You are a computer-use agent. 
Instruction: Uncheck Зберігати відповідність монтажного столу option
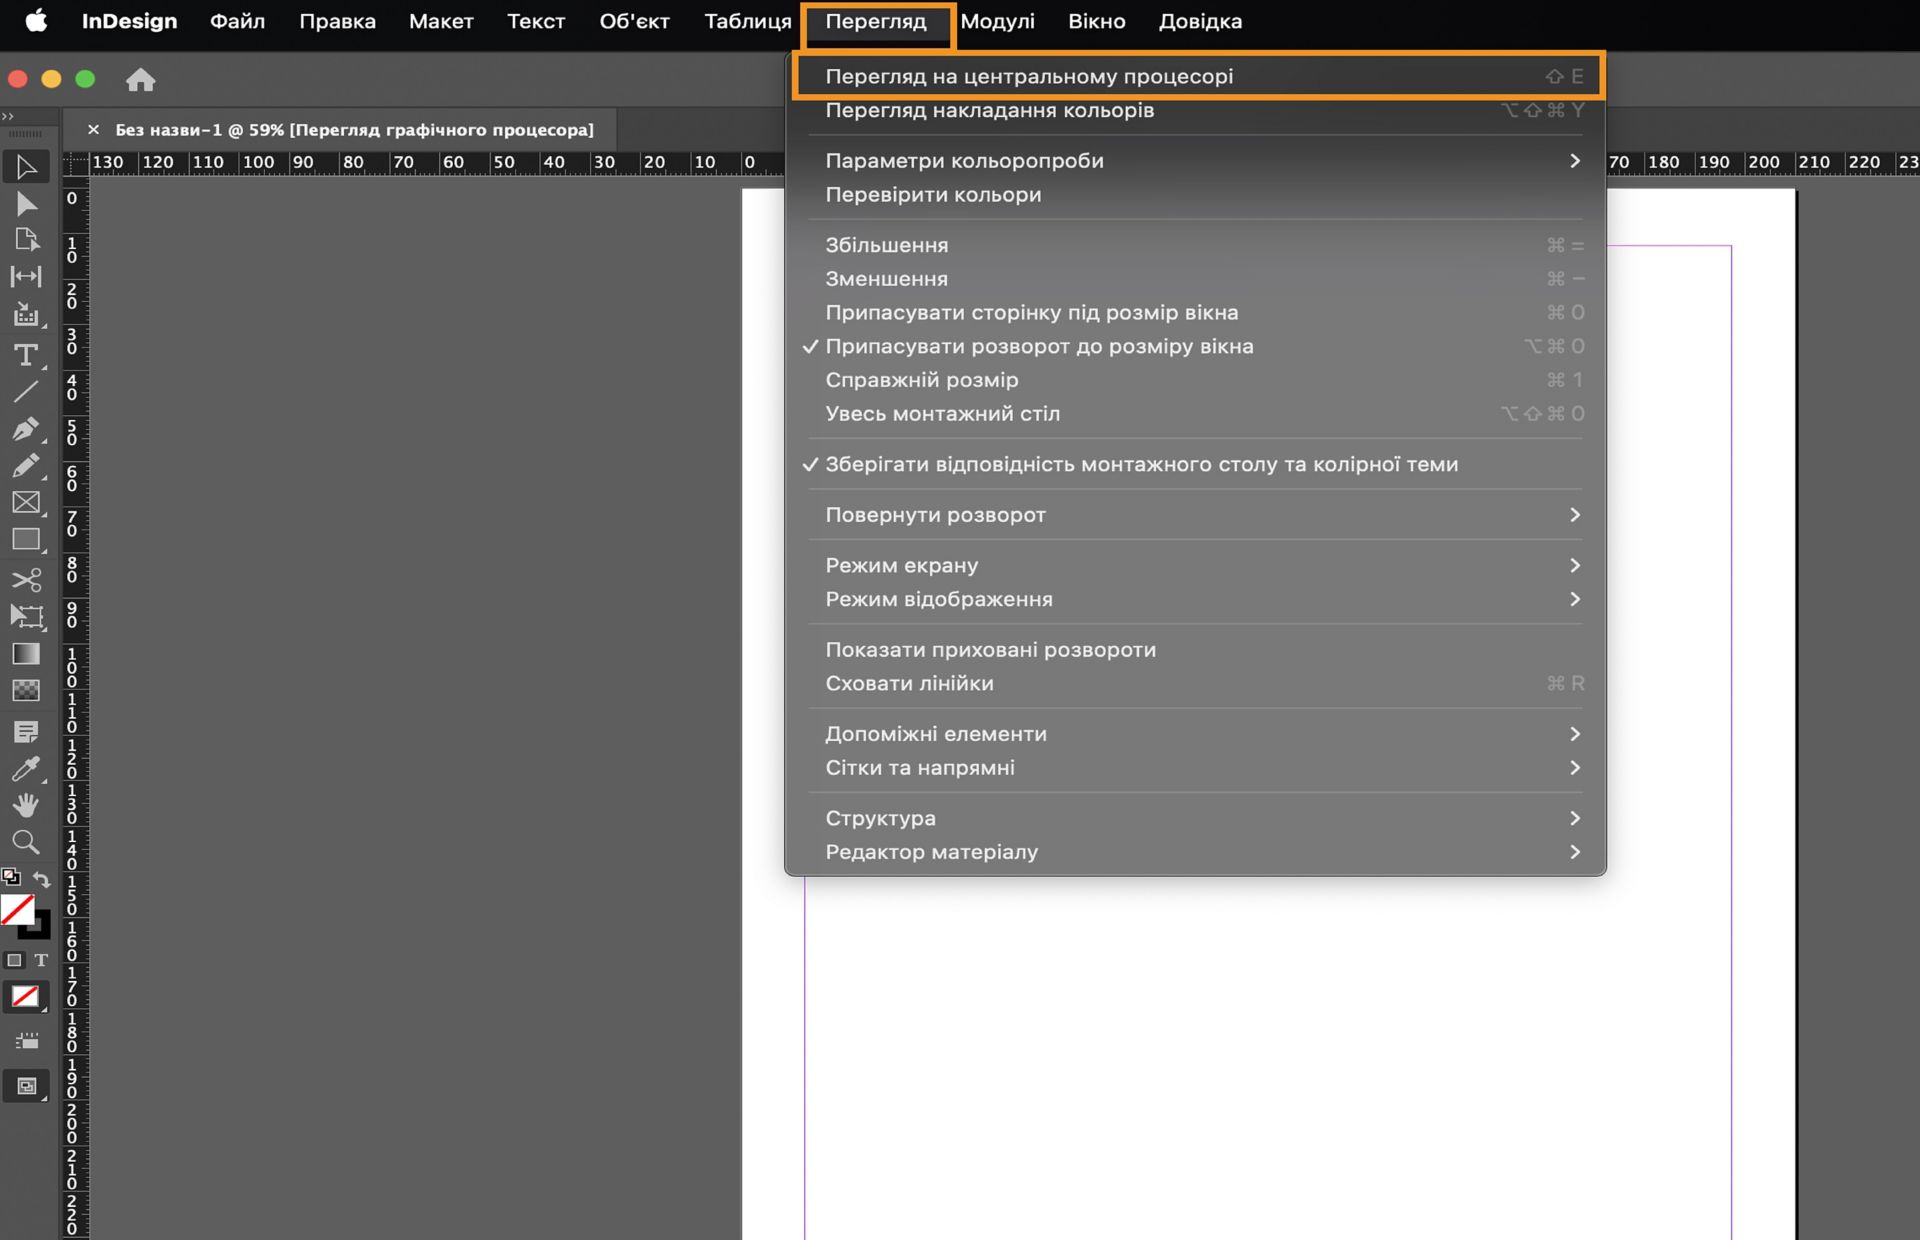point(1140,464)
